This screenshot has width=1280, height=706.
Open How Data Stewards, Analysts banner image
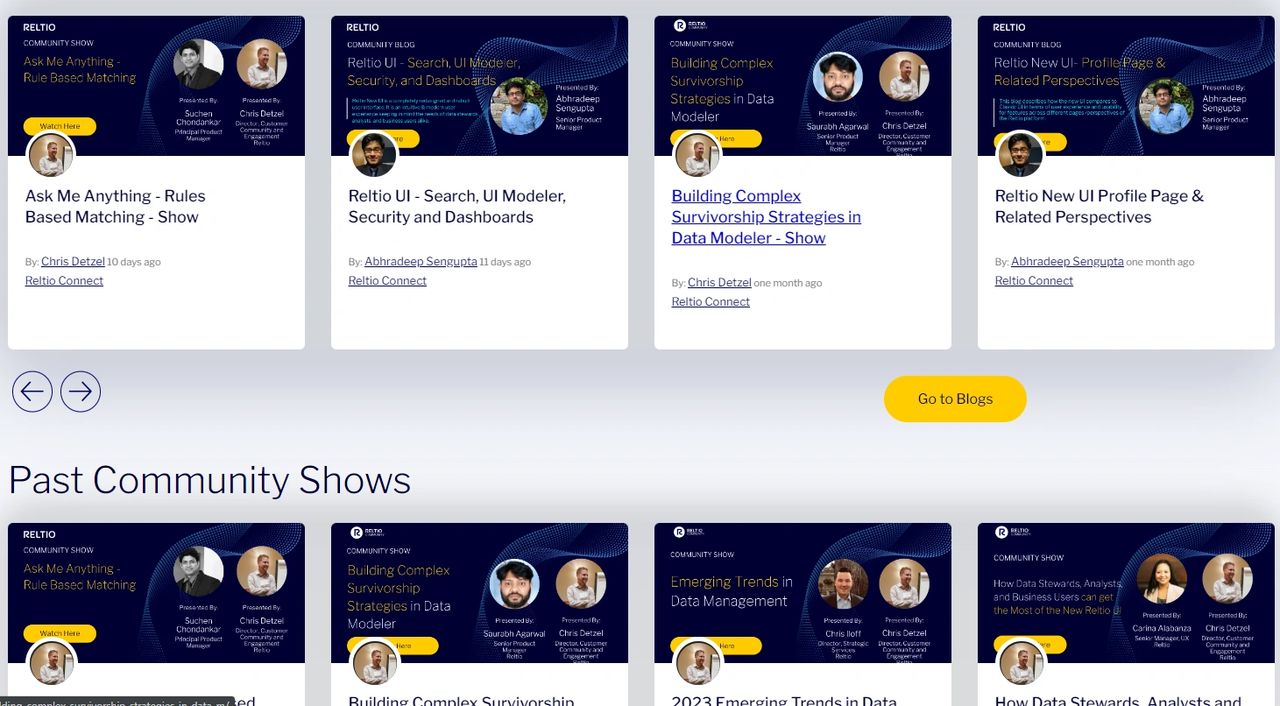pos(1126,592)
